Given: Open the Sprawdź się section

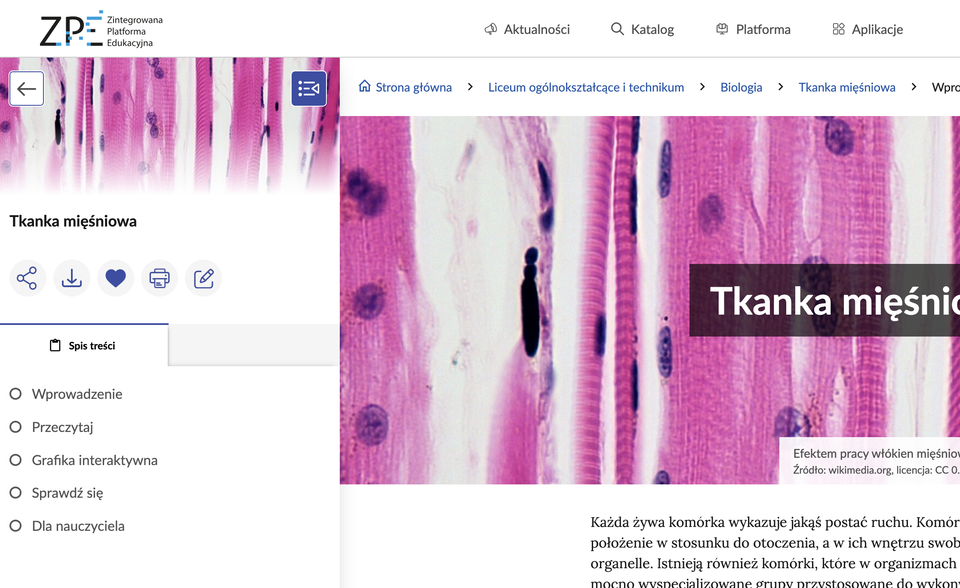Looking at the screenshot, I should (x=67, y=493).
